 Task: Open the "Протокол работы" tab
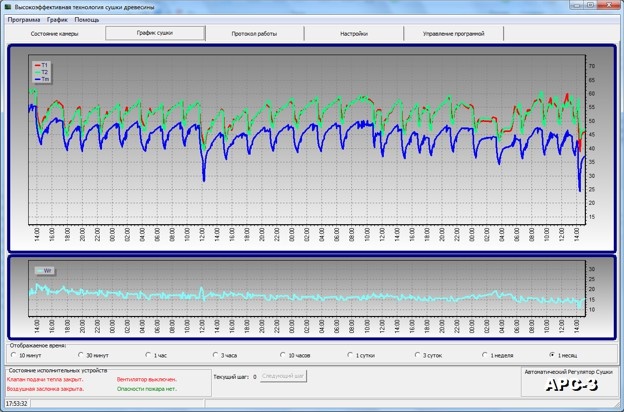click(x=254, y=33)
